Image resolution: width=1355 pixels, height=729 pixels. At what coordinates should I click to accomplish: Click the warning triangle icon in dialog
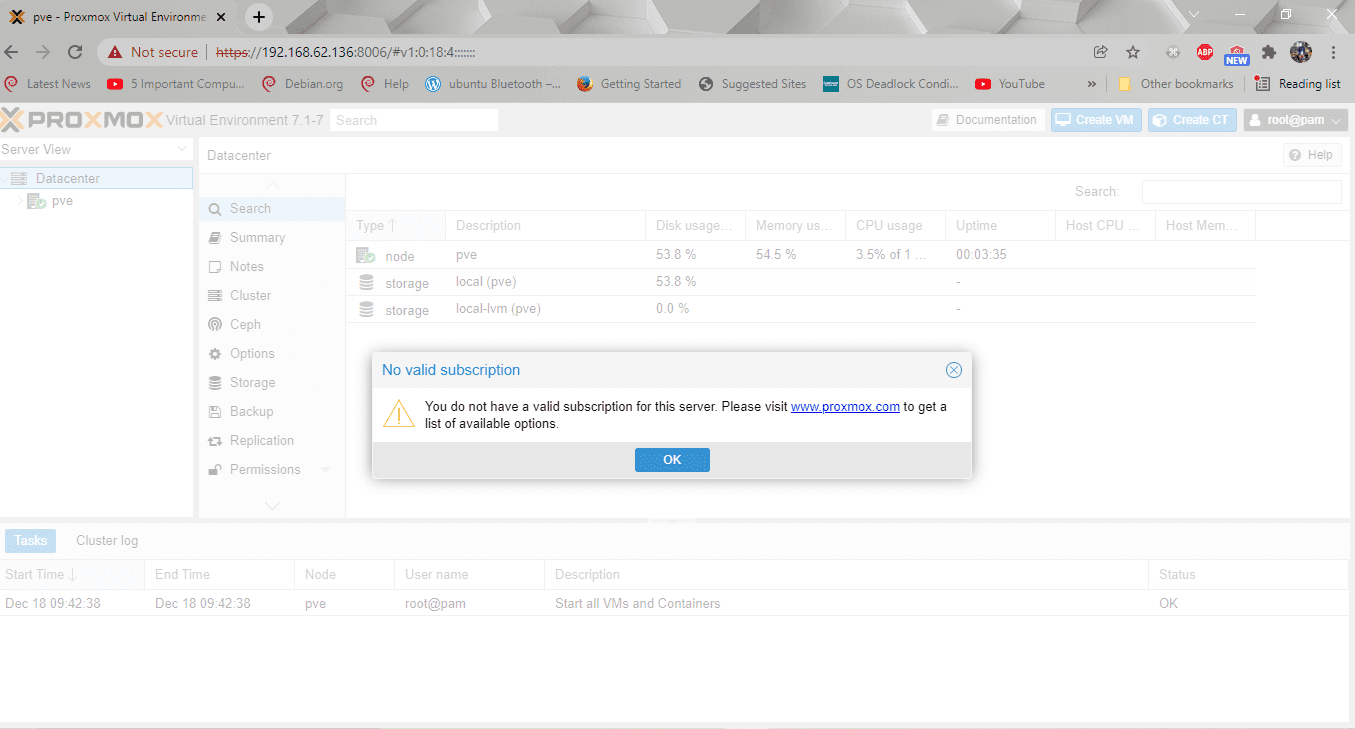click(x=399, y=414)
